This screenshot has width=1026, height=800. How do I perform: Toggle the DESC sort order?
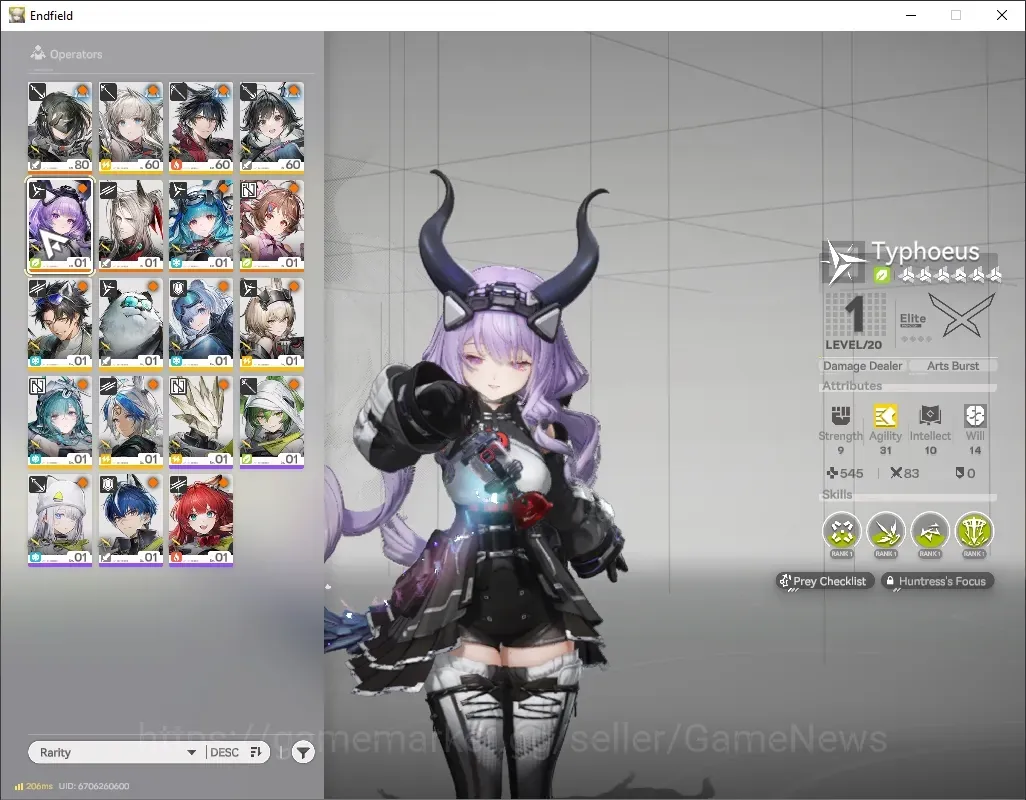coord(236,752)
